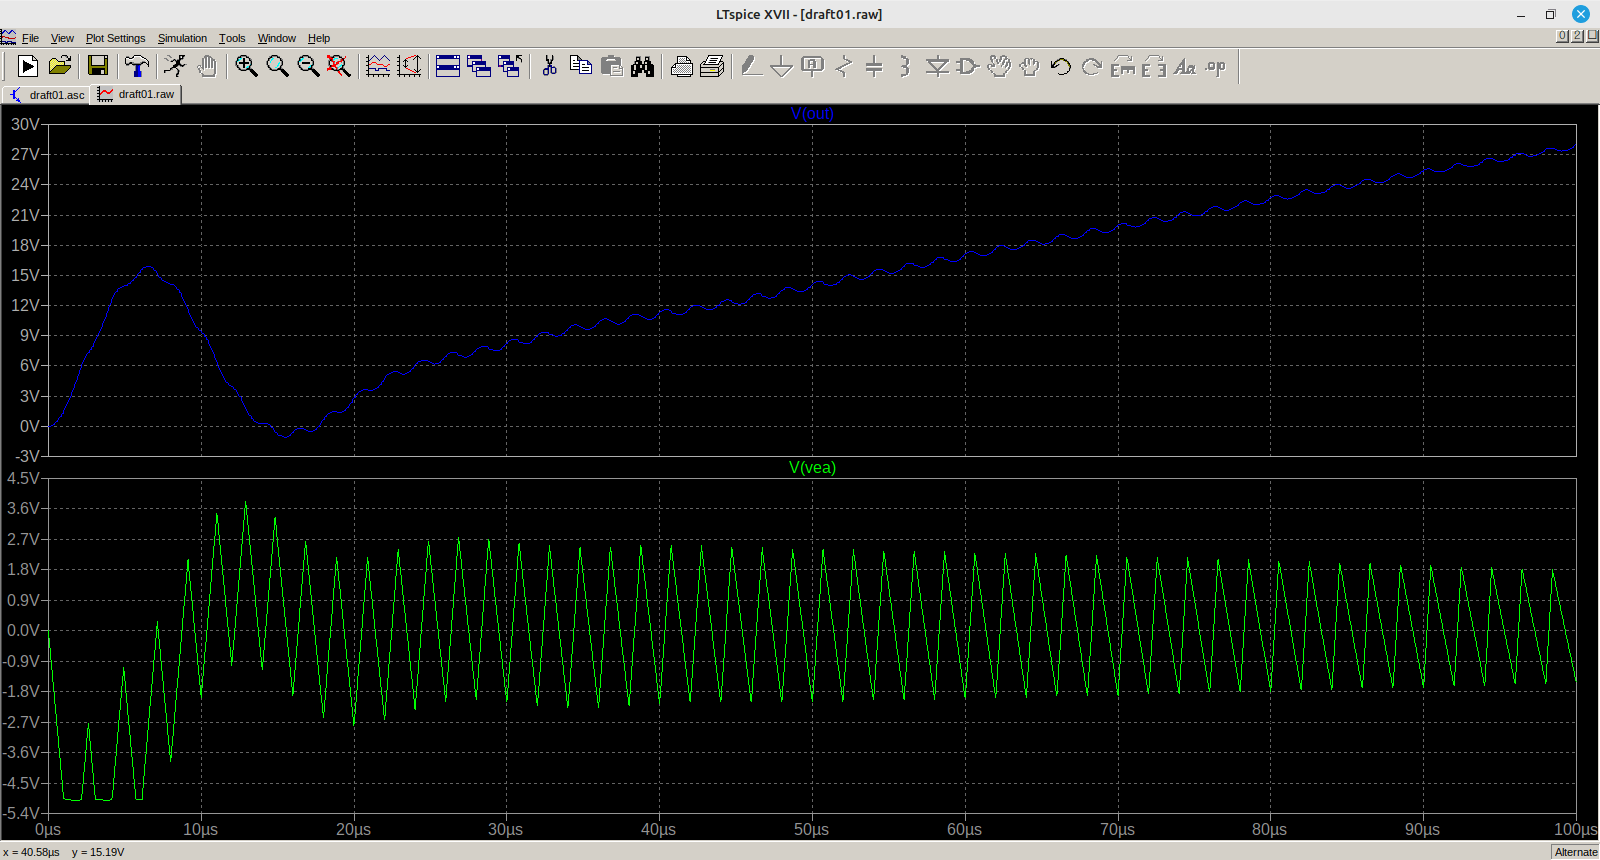Halt simulation with the hand icon

tap(207, 66)
